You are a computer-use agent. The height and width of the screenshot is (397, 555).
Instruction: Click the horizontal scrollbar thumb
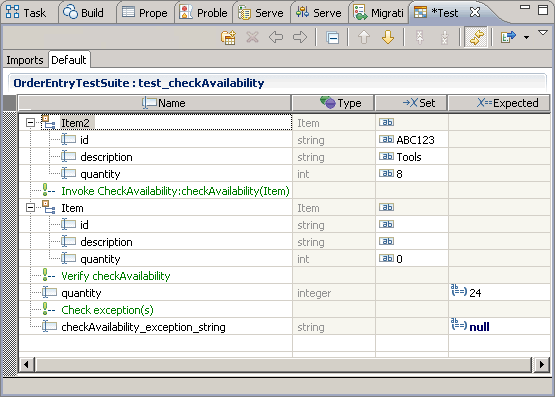coord(283,364)
